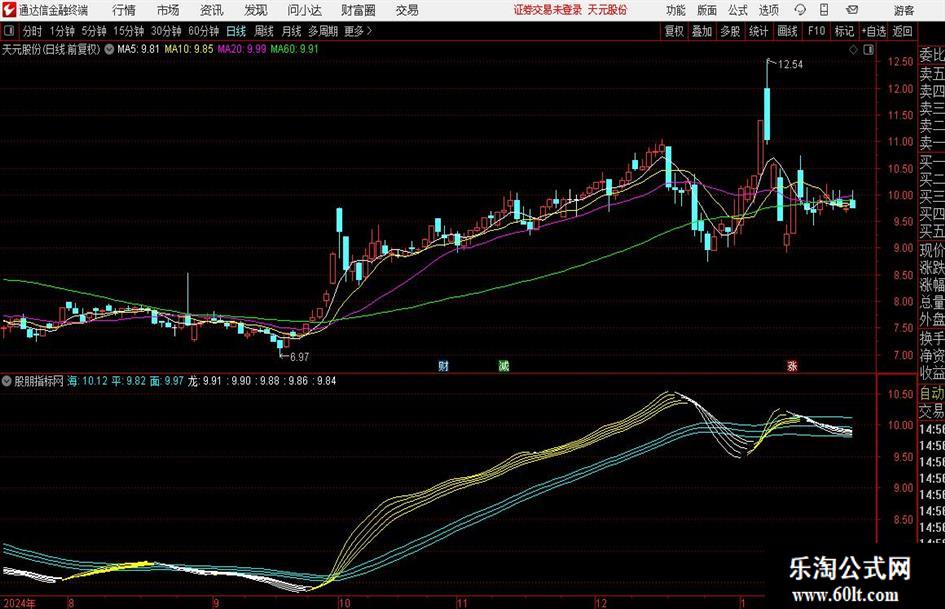Select the 日线 daily period tab
The width and height of the screenshot is (945, 609).
pos(236,31)
